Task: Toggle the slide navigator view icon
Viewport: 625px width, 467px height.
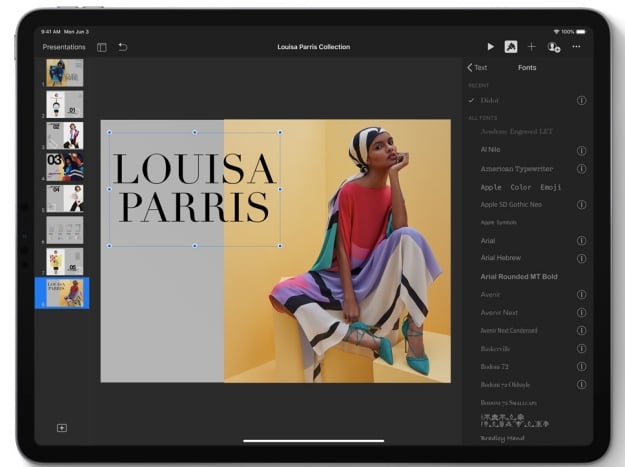Action: [102, 47]
